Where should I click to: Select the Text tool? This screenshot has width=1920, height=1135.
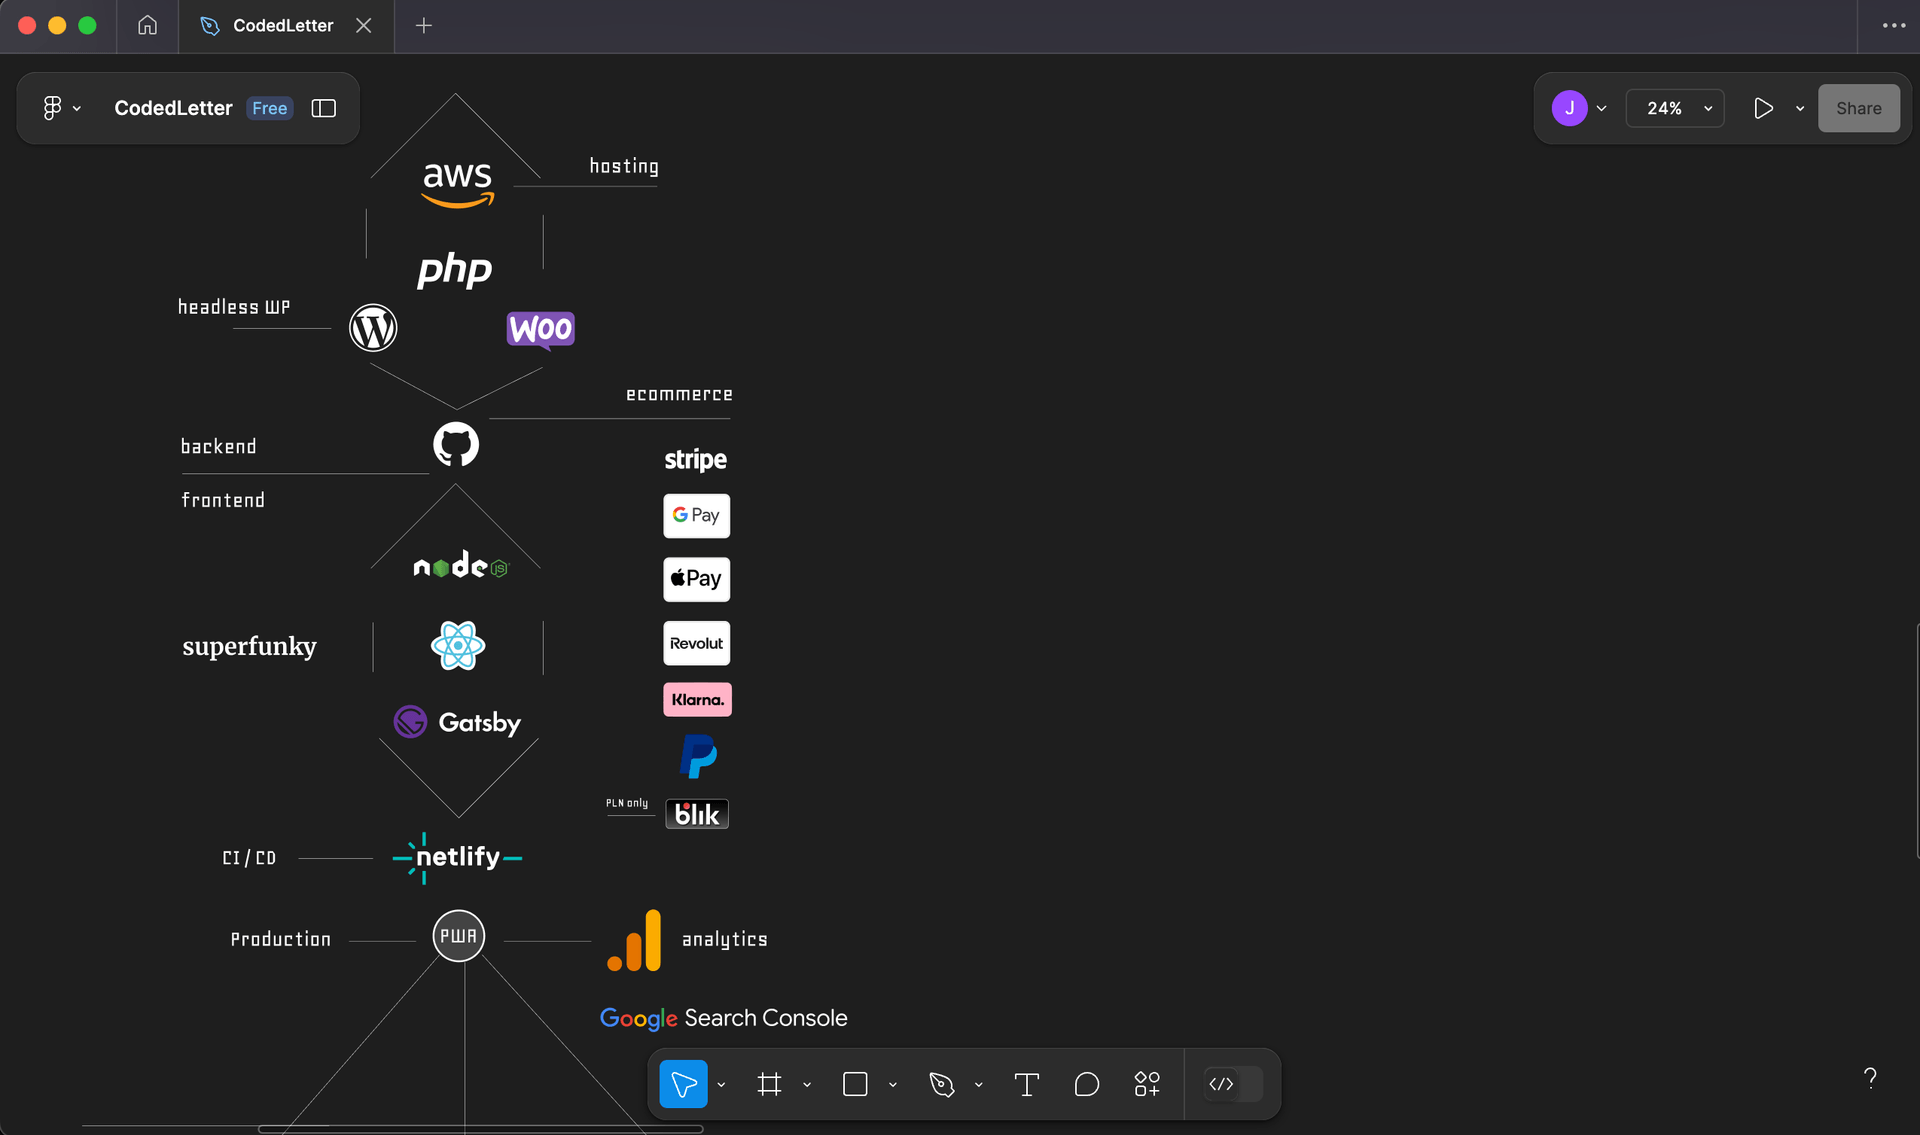[1027, 1084]
